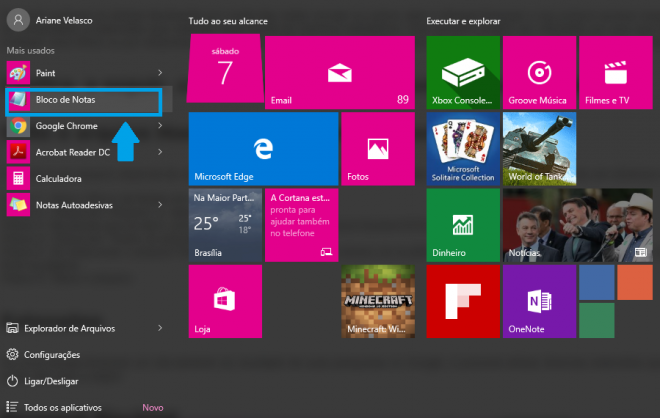Image resolution: width=660 pixels, height=418 pixels.
Task: Open Todos os aplicativos list
Action: pos(63,407)
